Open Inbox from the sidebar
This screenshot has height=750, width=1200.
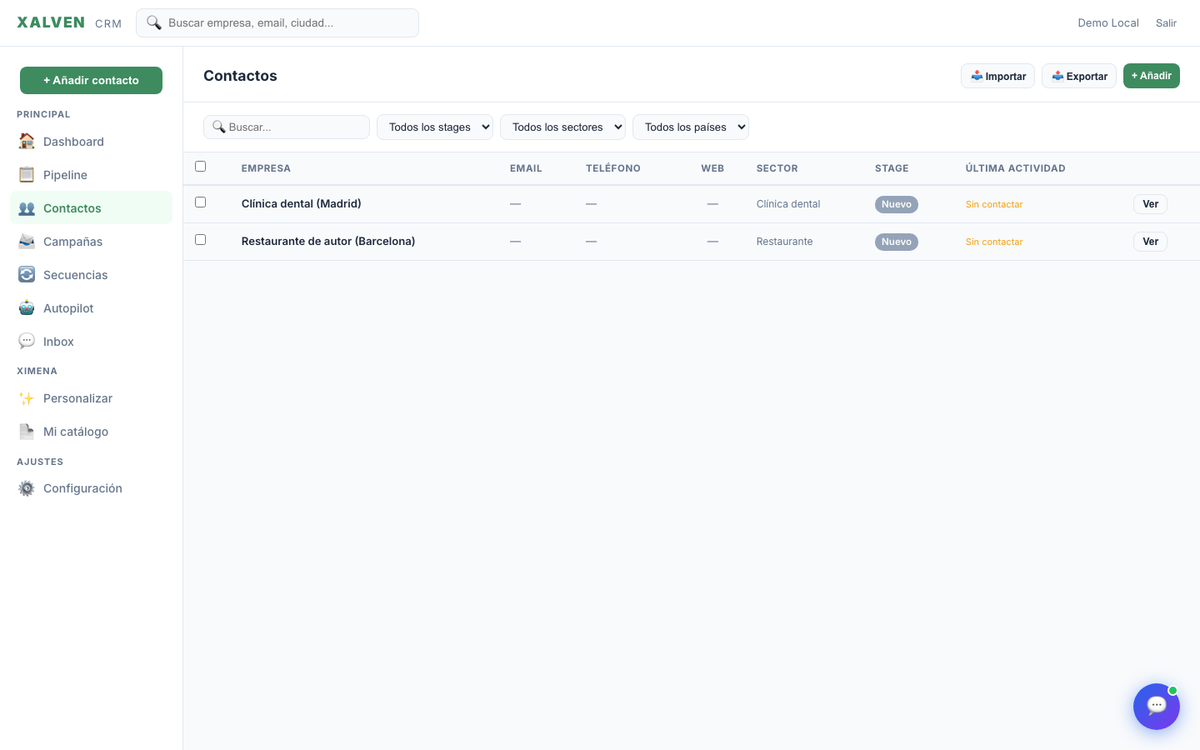91,342
